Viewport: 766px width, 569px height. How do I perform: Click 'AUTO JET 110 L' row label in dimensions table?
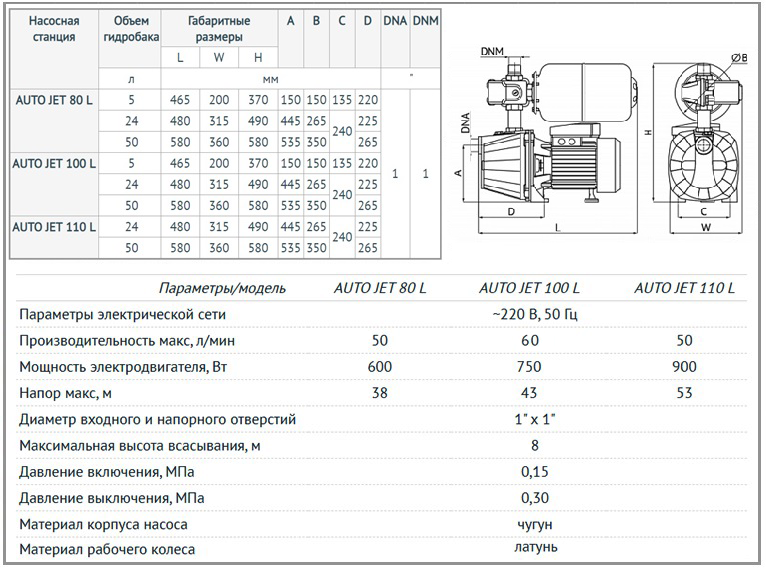(54, 227)
